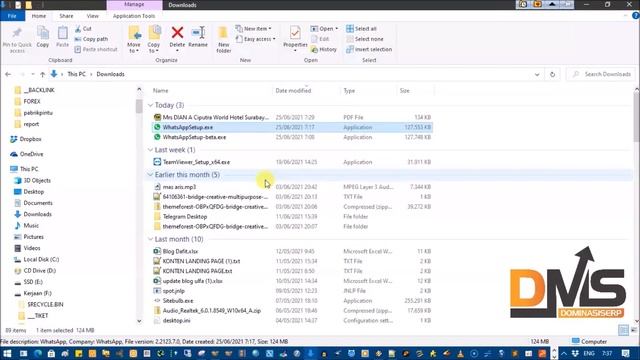Go up one folder level arrow
The width and height of the screenshot is (640, 360).
click(42, 74)
